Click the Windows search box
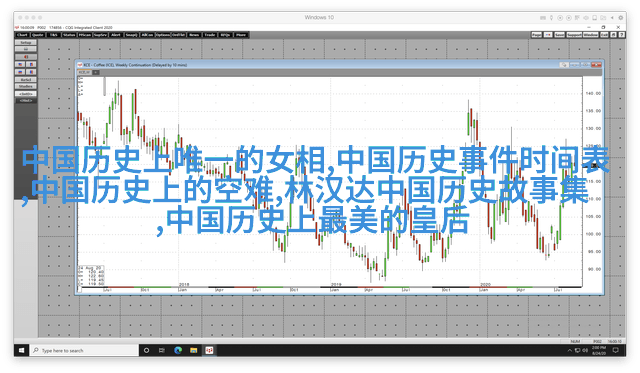 (84, 350)
